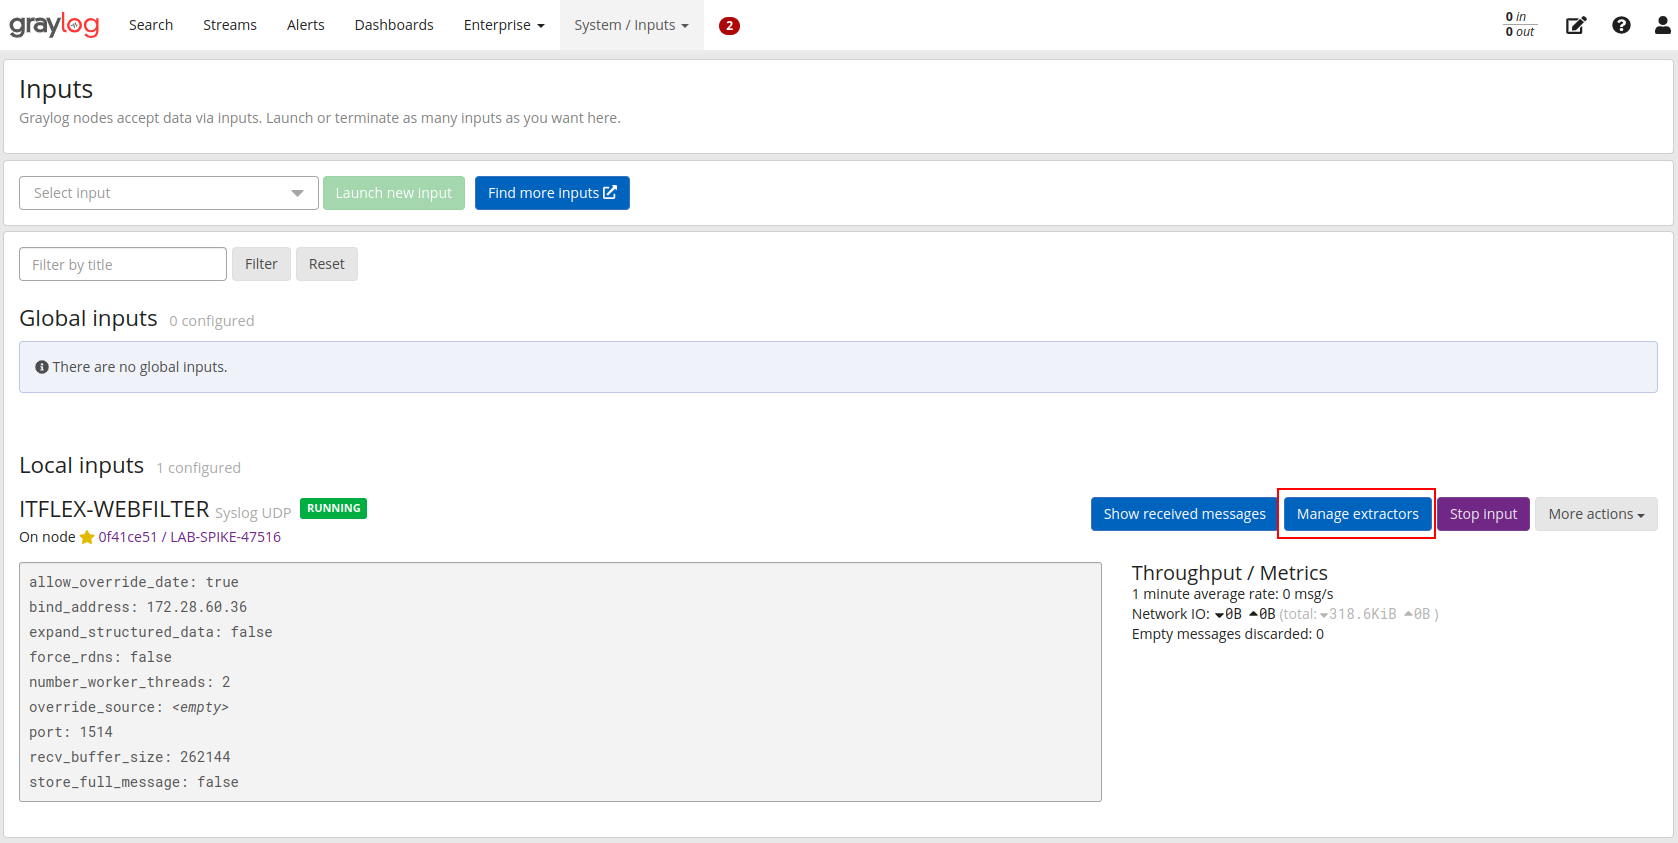This screenshot has width=1678, height=843.
Task: Click the number_worker_threads: 2 line
Action: pos(130,682)
